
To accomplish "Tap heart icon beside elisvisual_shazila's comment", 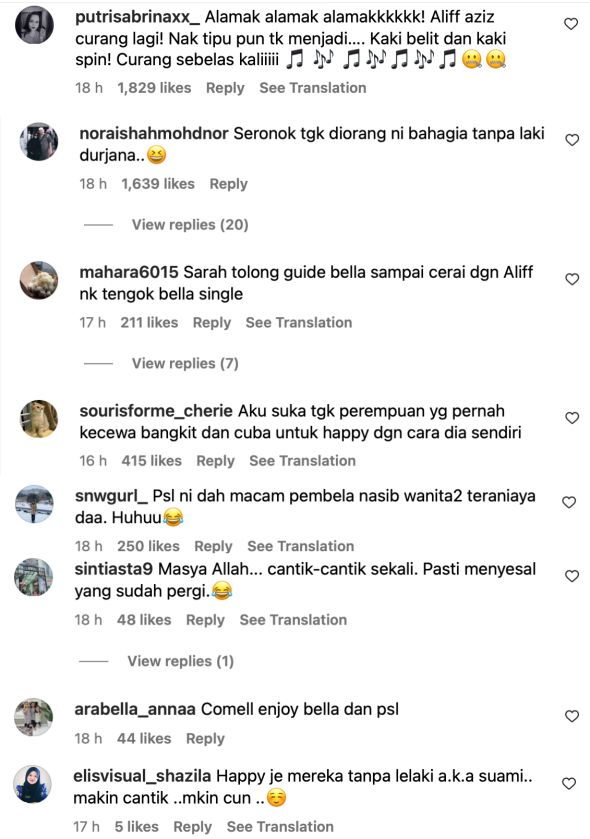I will coord(569,784).
